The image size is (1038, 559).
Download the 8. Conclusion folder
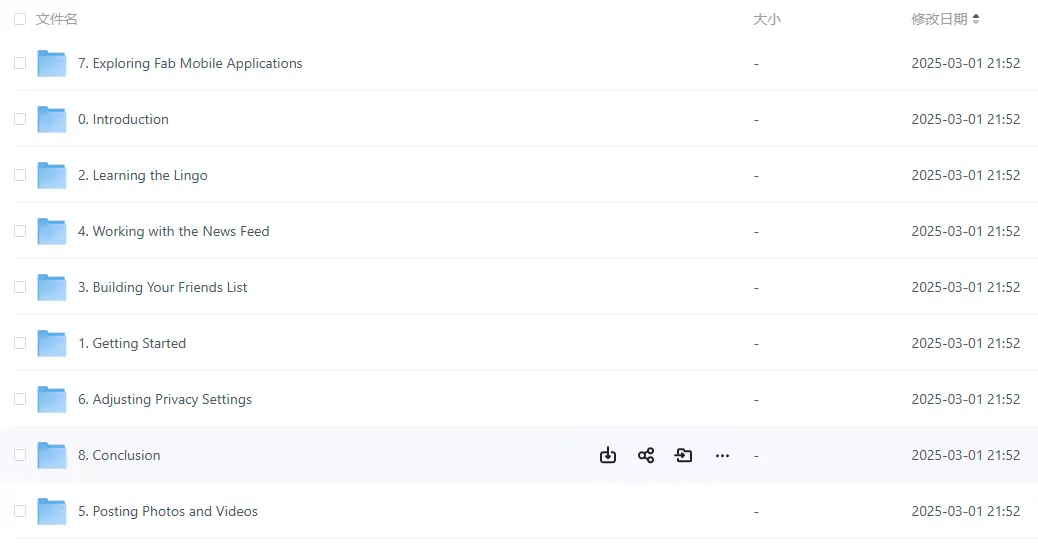coord(608,455)
